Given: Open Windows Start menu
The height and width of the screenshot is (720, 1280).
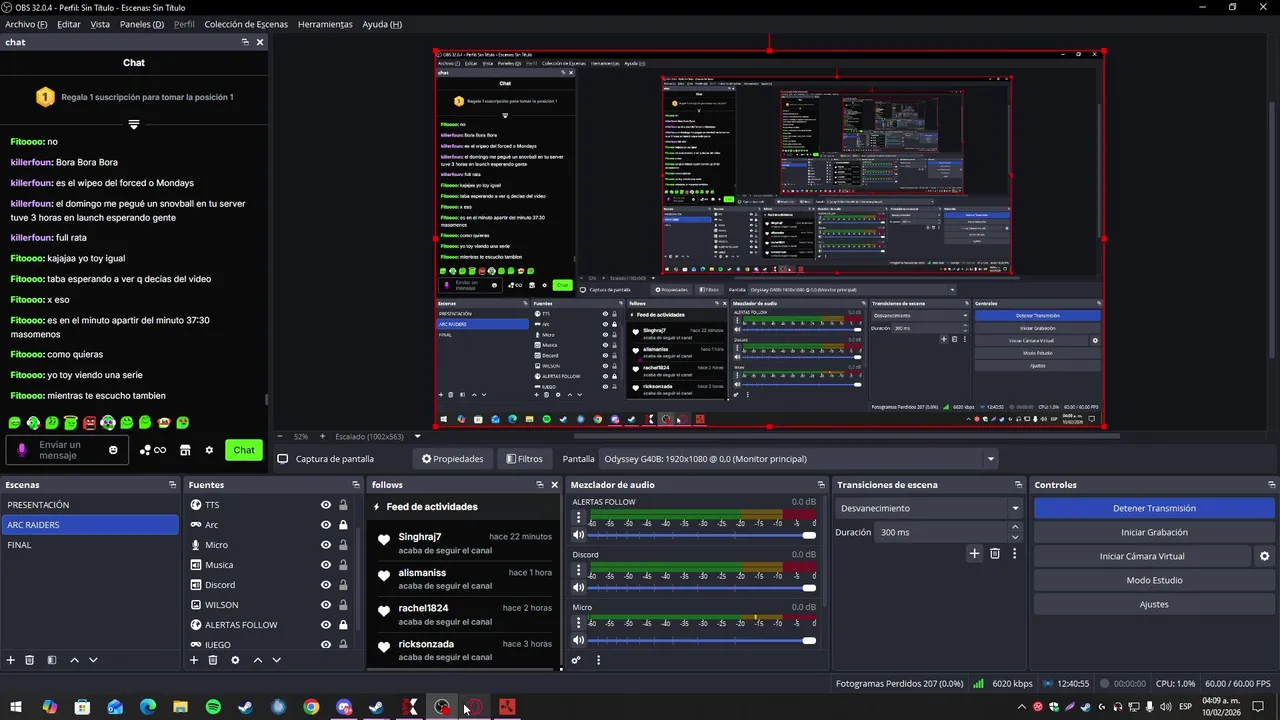Looking at the screenshot, I should coord(16,707).
